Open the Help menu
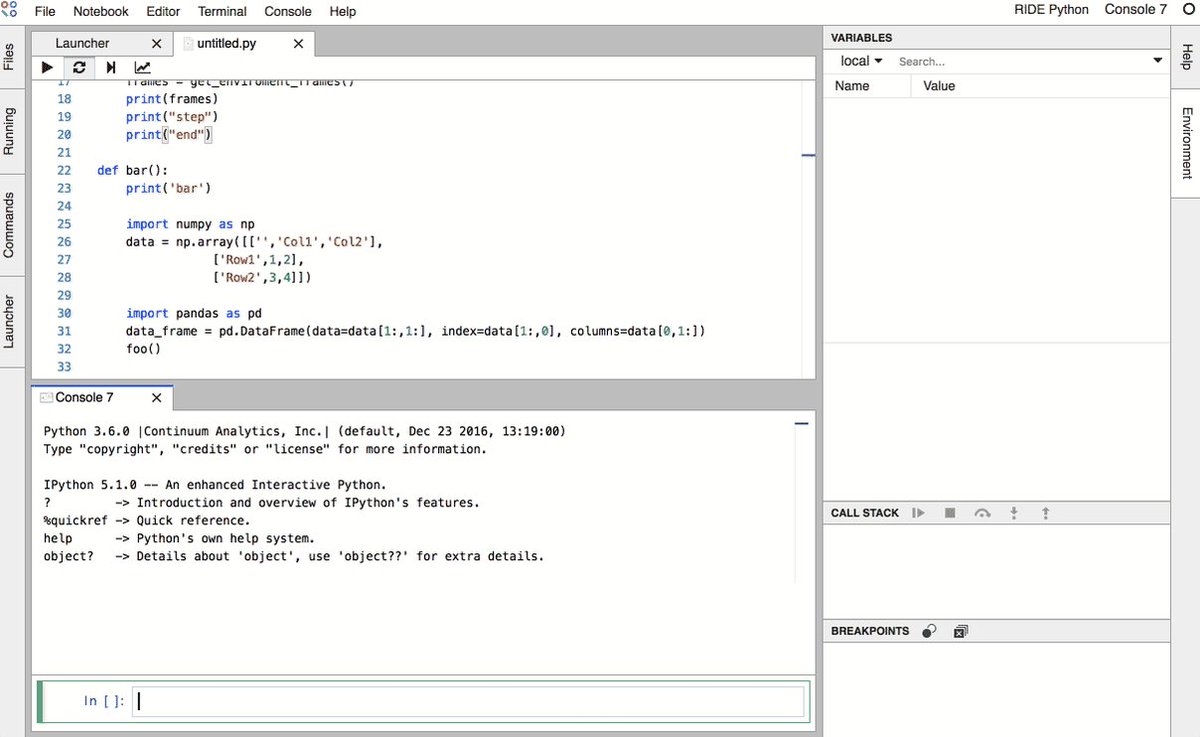 coord(342,11)
